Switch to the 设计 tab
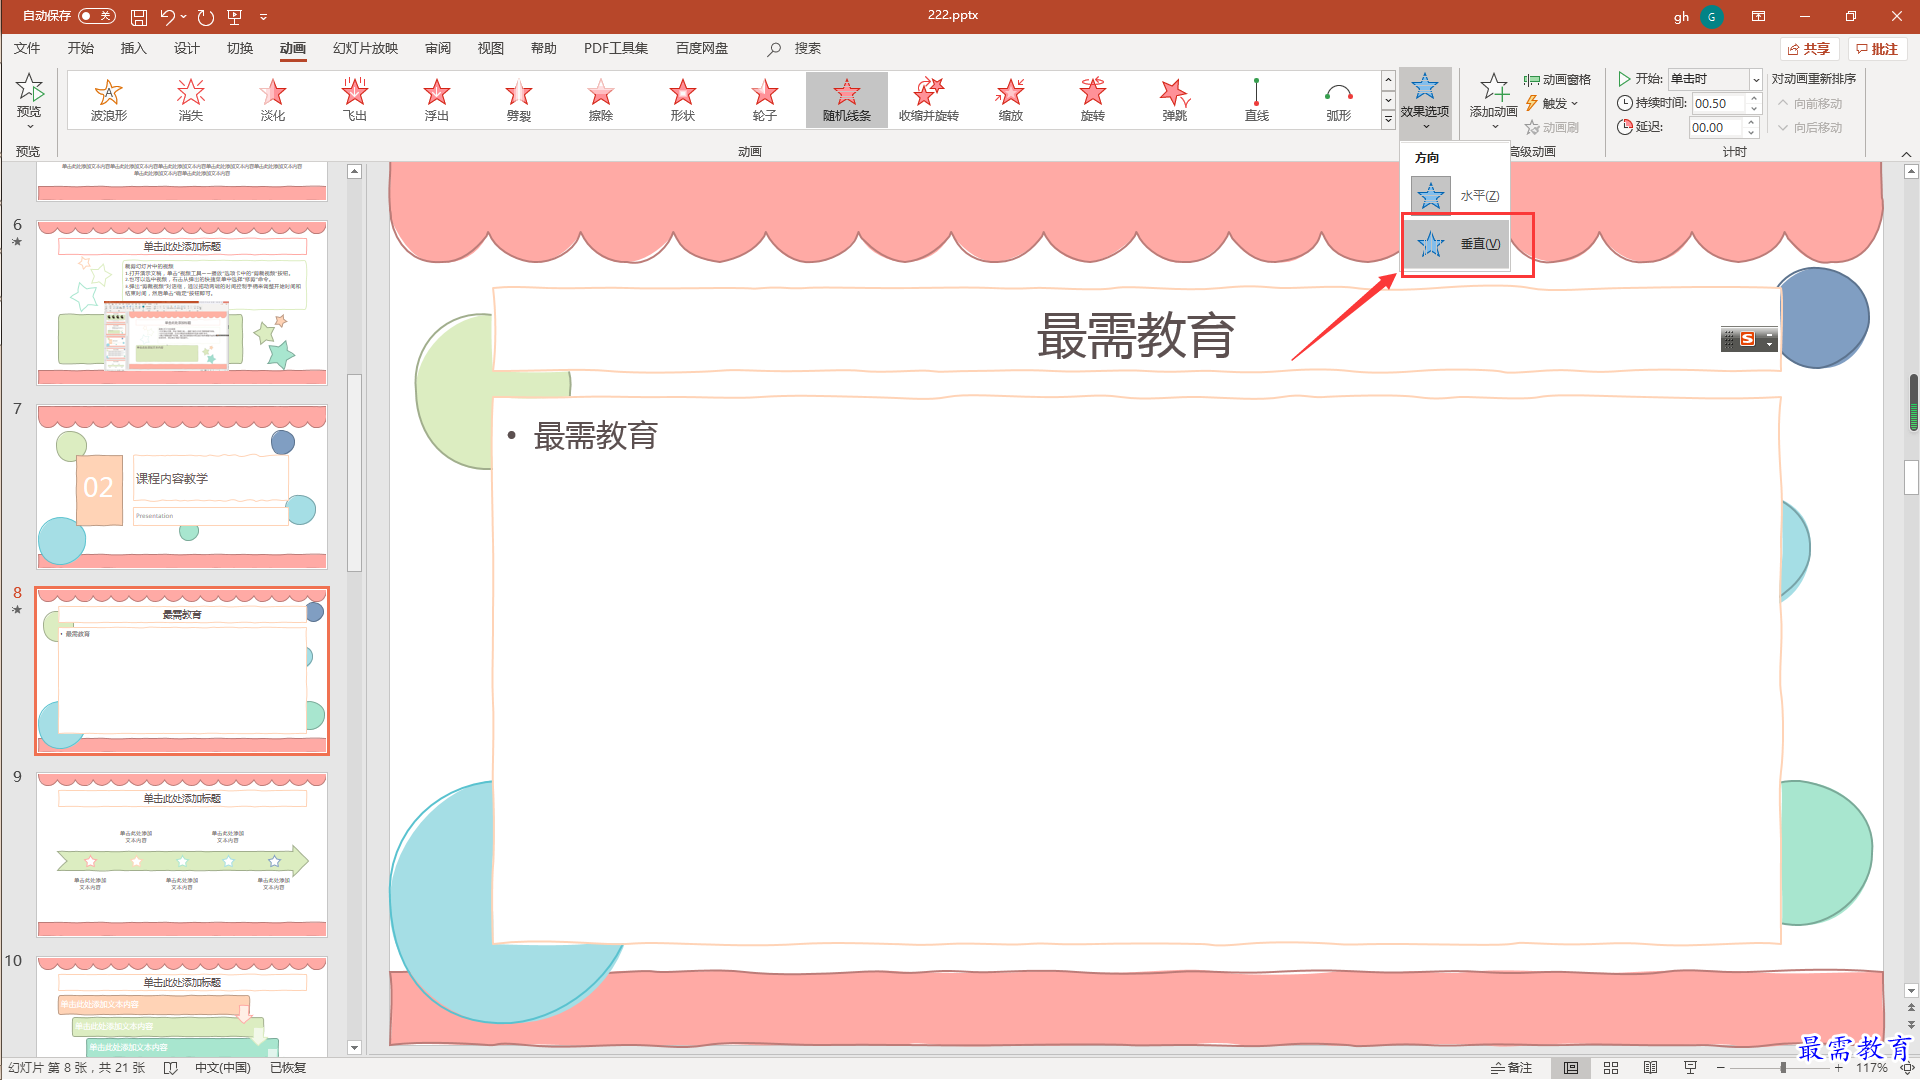Image resolution: width=1920 pixels, height=1080 pixels. (186, 48)
